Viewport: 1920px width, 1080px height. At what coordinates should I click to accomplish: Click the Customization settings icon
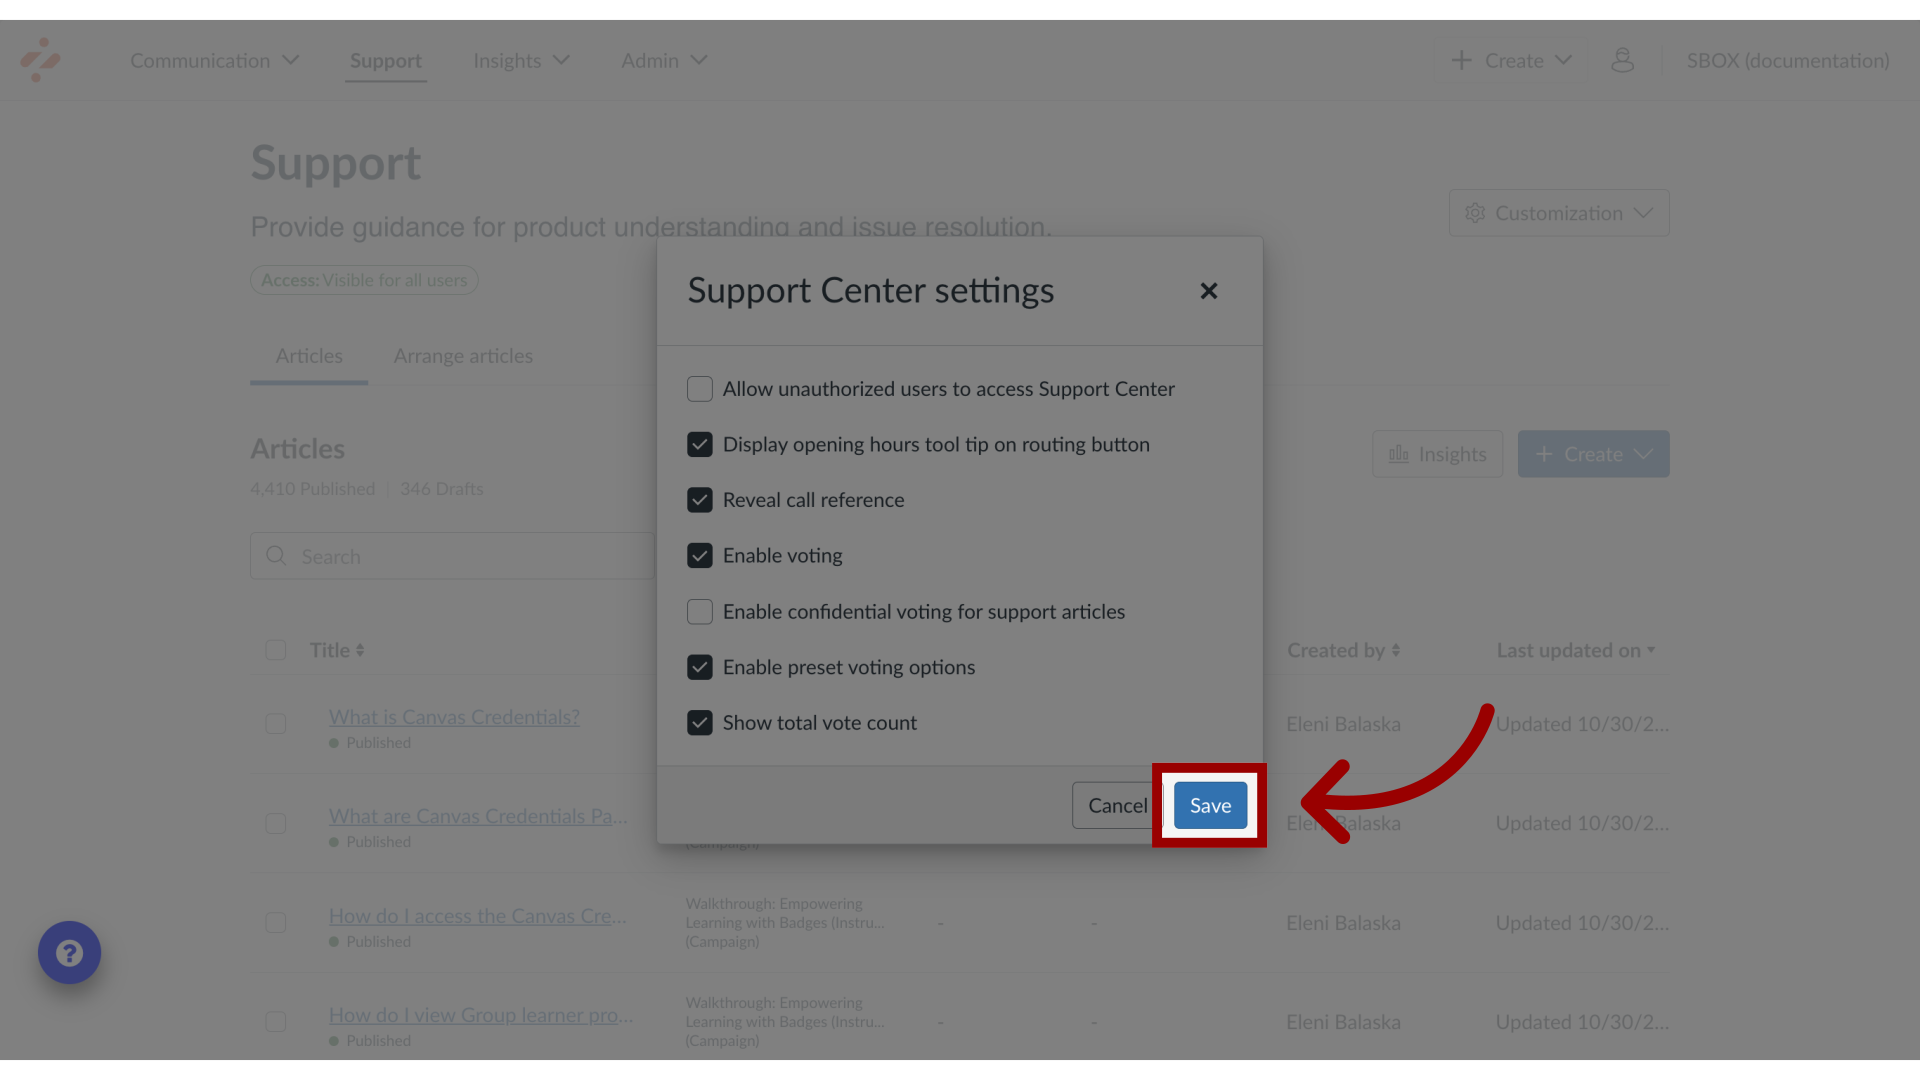[x=1474, y=212]
